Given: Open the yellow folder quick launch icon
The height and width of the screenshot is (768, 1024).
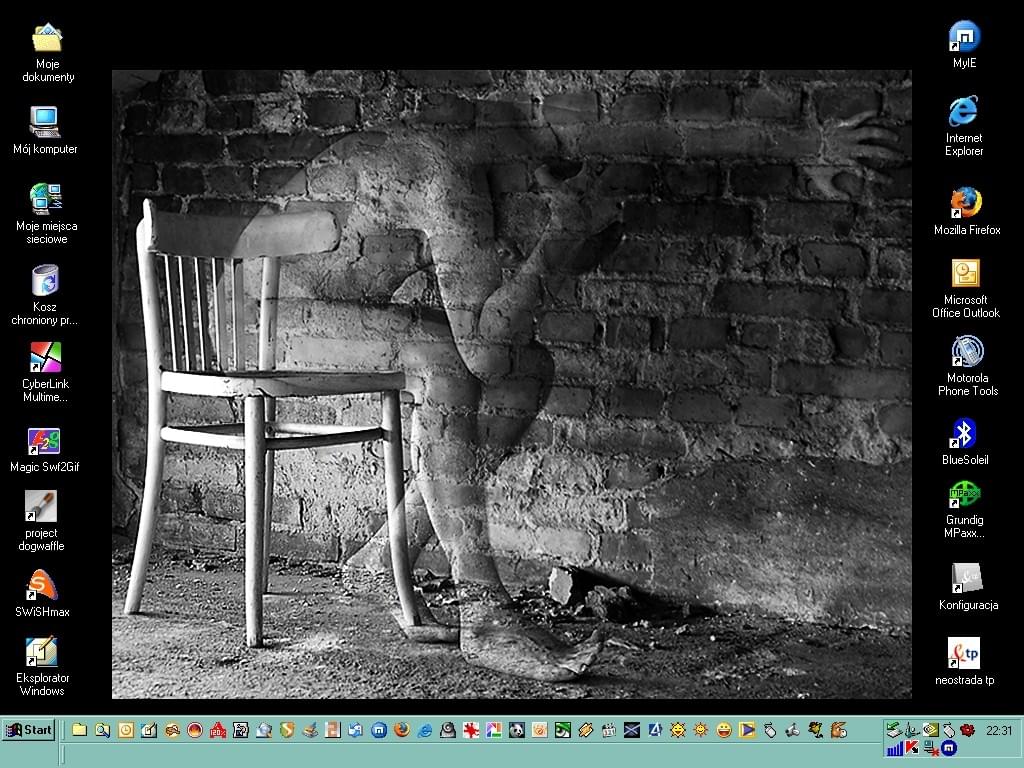Looking at the screenshot, I should click(x=80, y=730).
